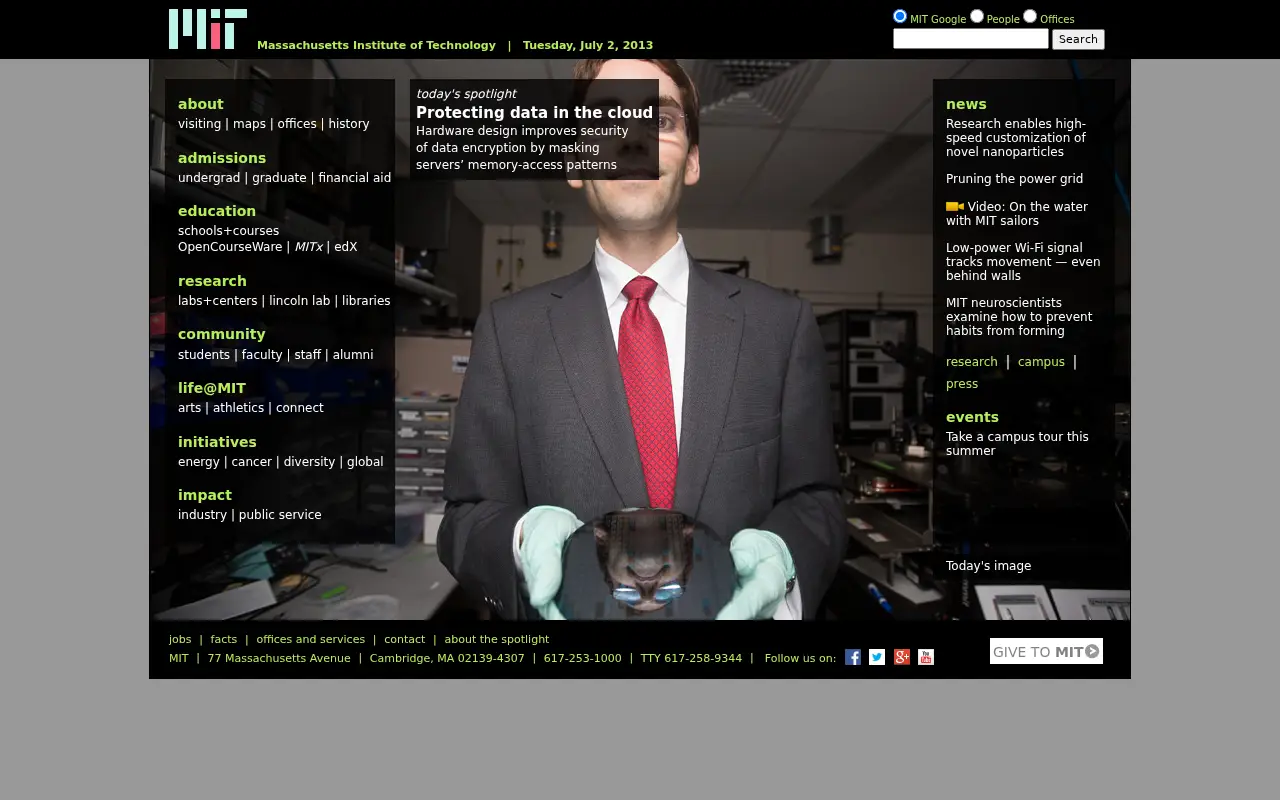
Task: Open the community section heading
Action: pos(222,334)
